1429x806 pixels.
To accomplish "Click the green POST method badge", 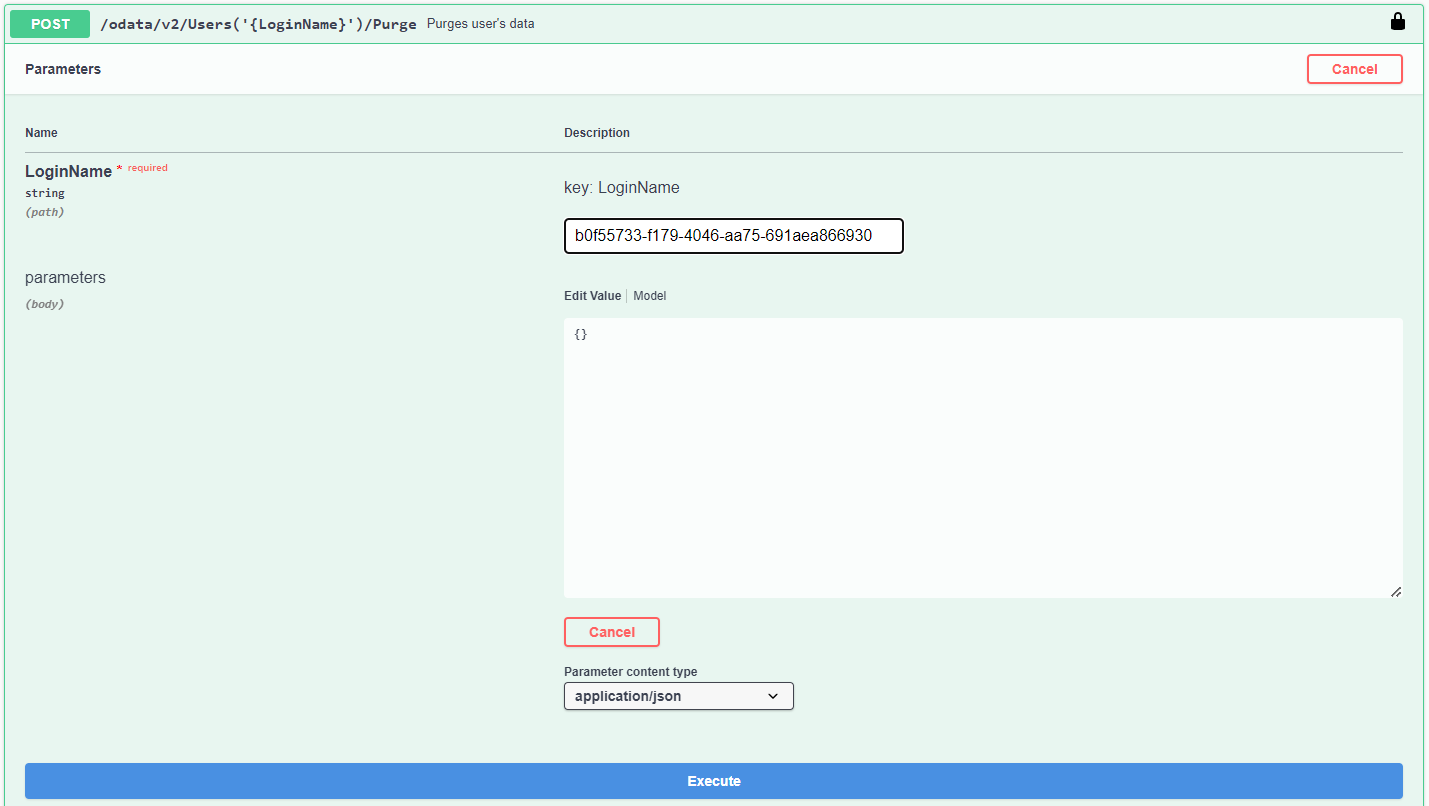I will pos(50,24).
